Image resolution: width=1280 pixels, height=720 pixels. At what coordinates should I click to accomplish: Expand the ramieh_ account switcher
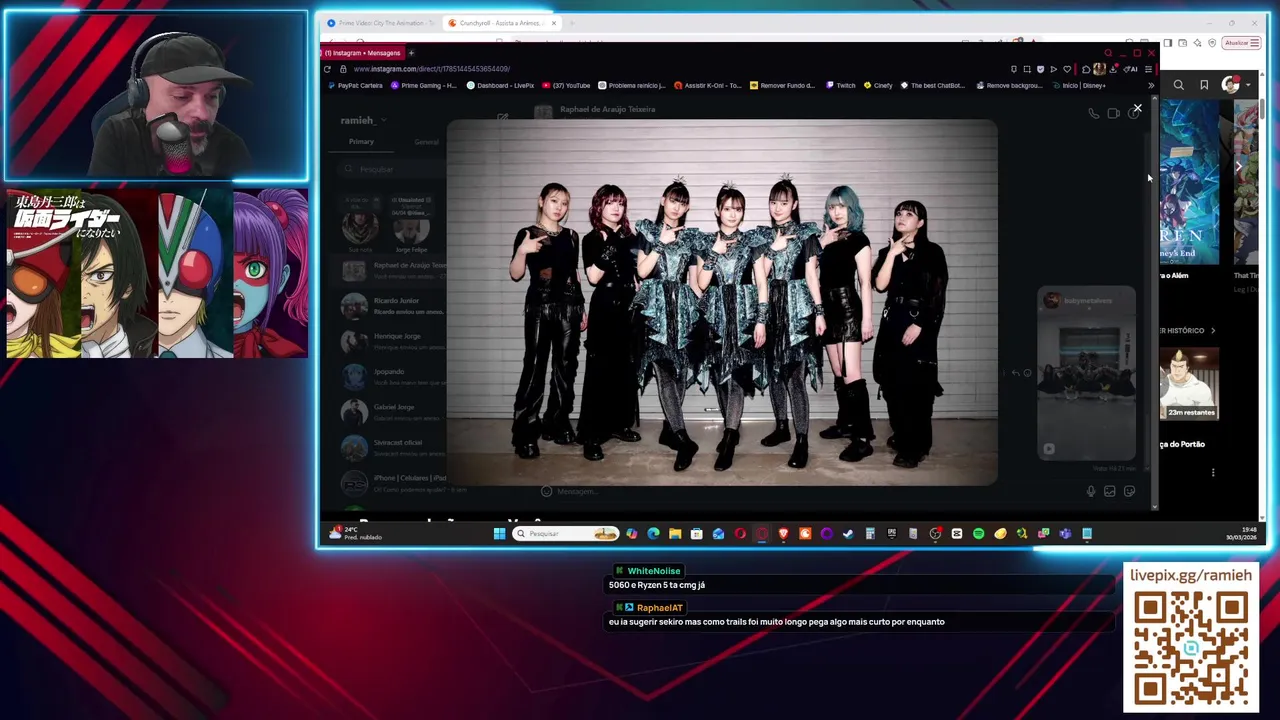coord(361,120)
